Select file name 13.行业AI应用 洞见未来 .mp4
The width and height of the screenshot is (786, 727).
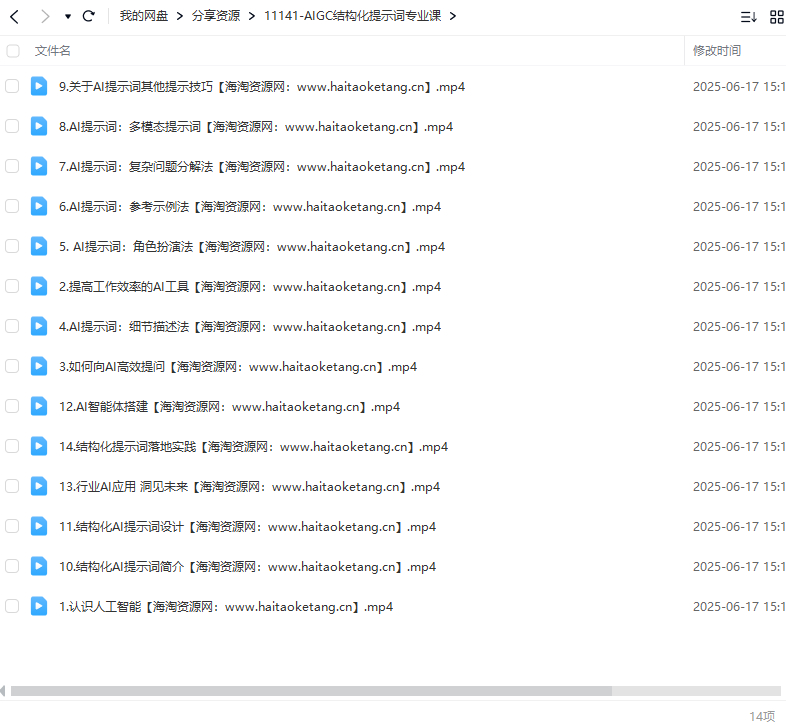pos(249,487)
